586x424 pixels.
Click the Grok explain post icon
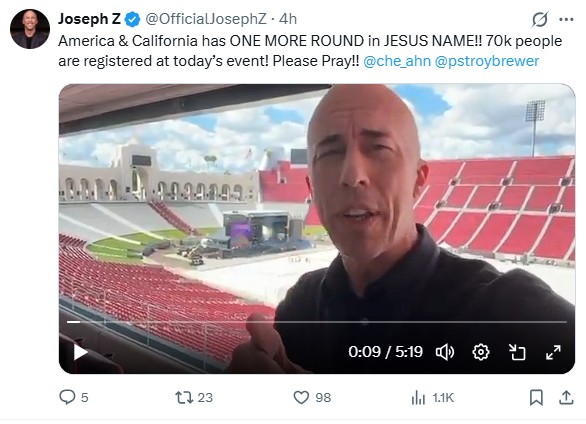click(x=540, y=19)
